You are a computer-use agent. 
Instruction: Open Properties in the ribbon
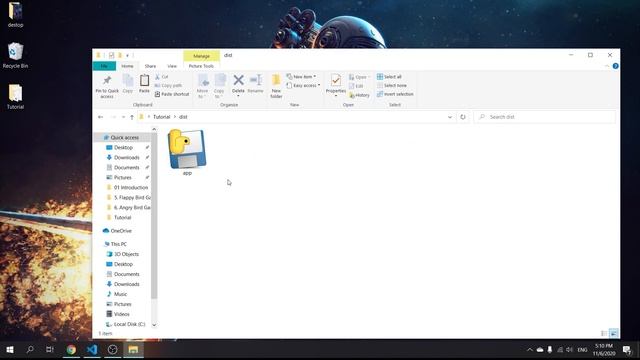336,84
